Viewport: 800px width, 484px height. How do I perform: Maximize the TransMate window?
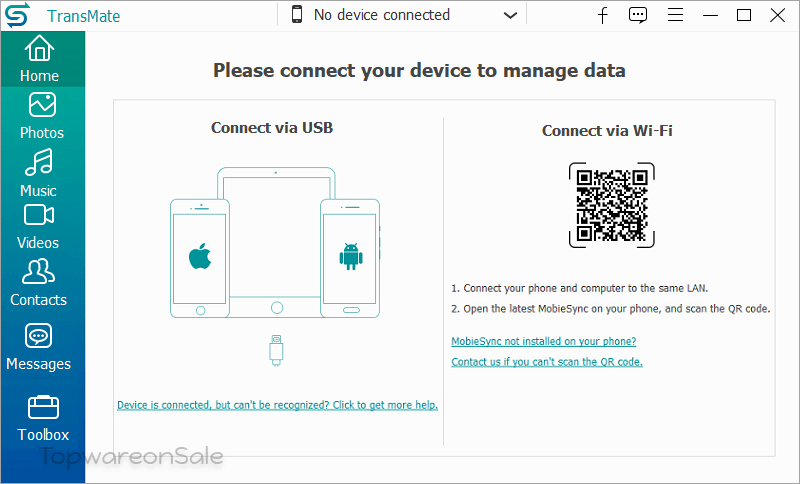[744, 15]
